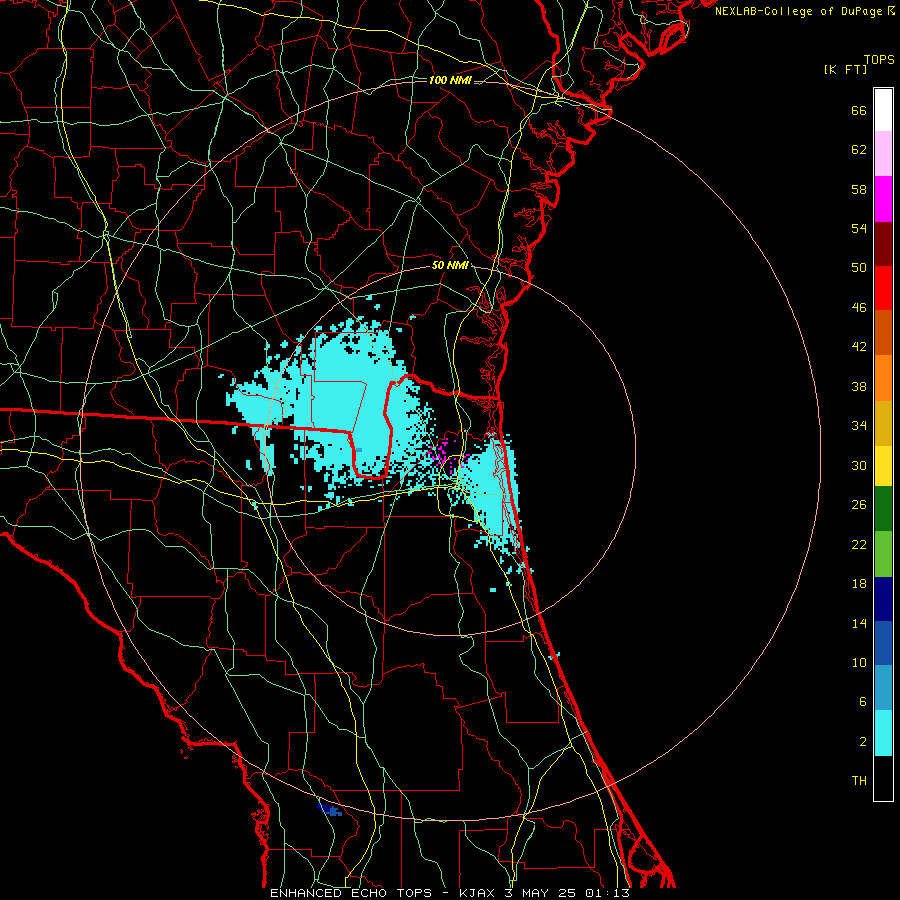
Task: Click the bright red legend swatch
Action: point(883,288)
